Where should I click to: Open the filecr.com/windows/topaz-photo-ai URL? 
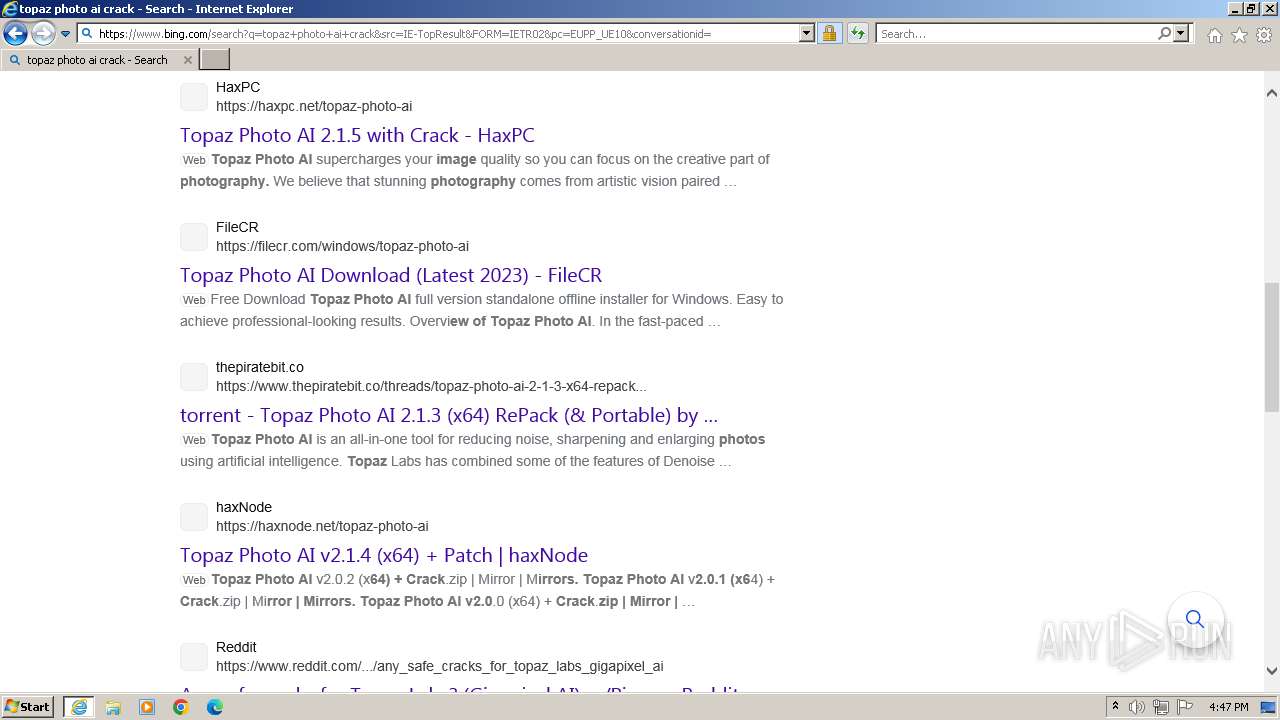click(x=342, y=246)
